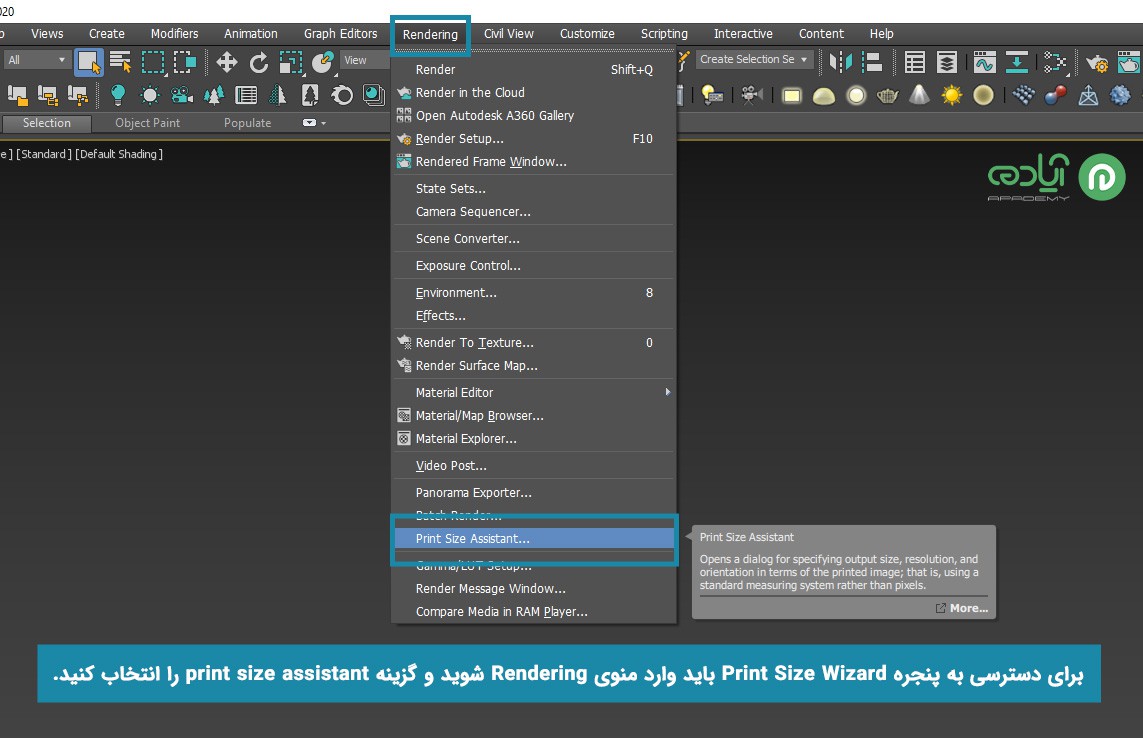Open the Help menu

coord(881,34)
